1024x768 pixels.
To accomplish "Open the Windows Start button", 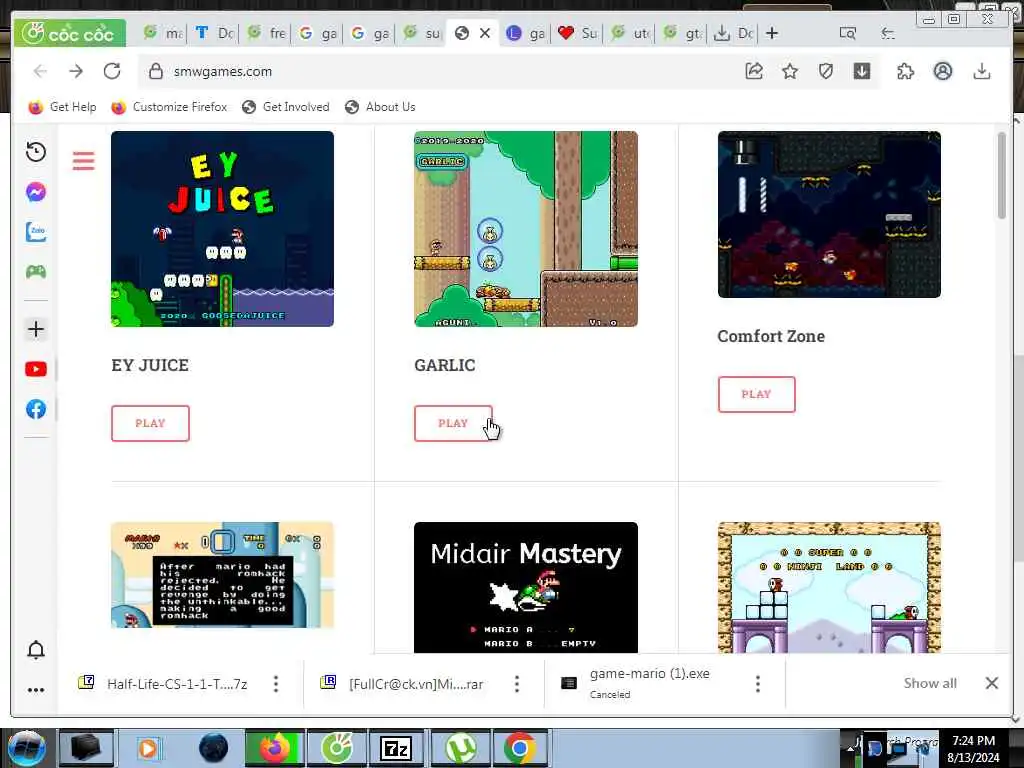I will [x=27, y=748].
